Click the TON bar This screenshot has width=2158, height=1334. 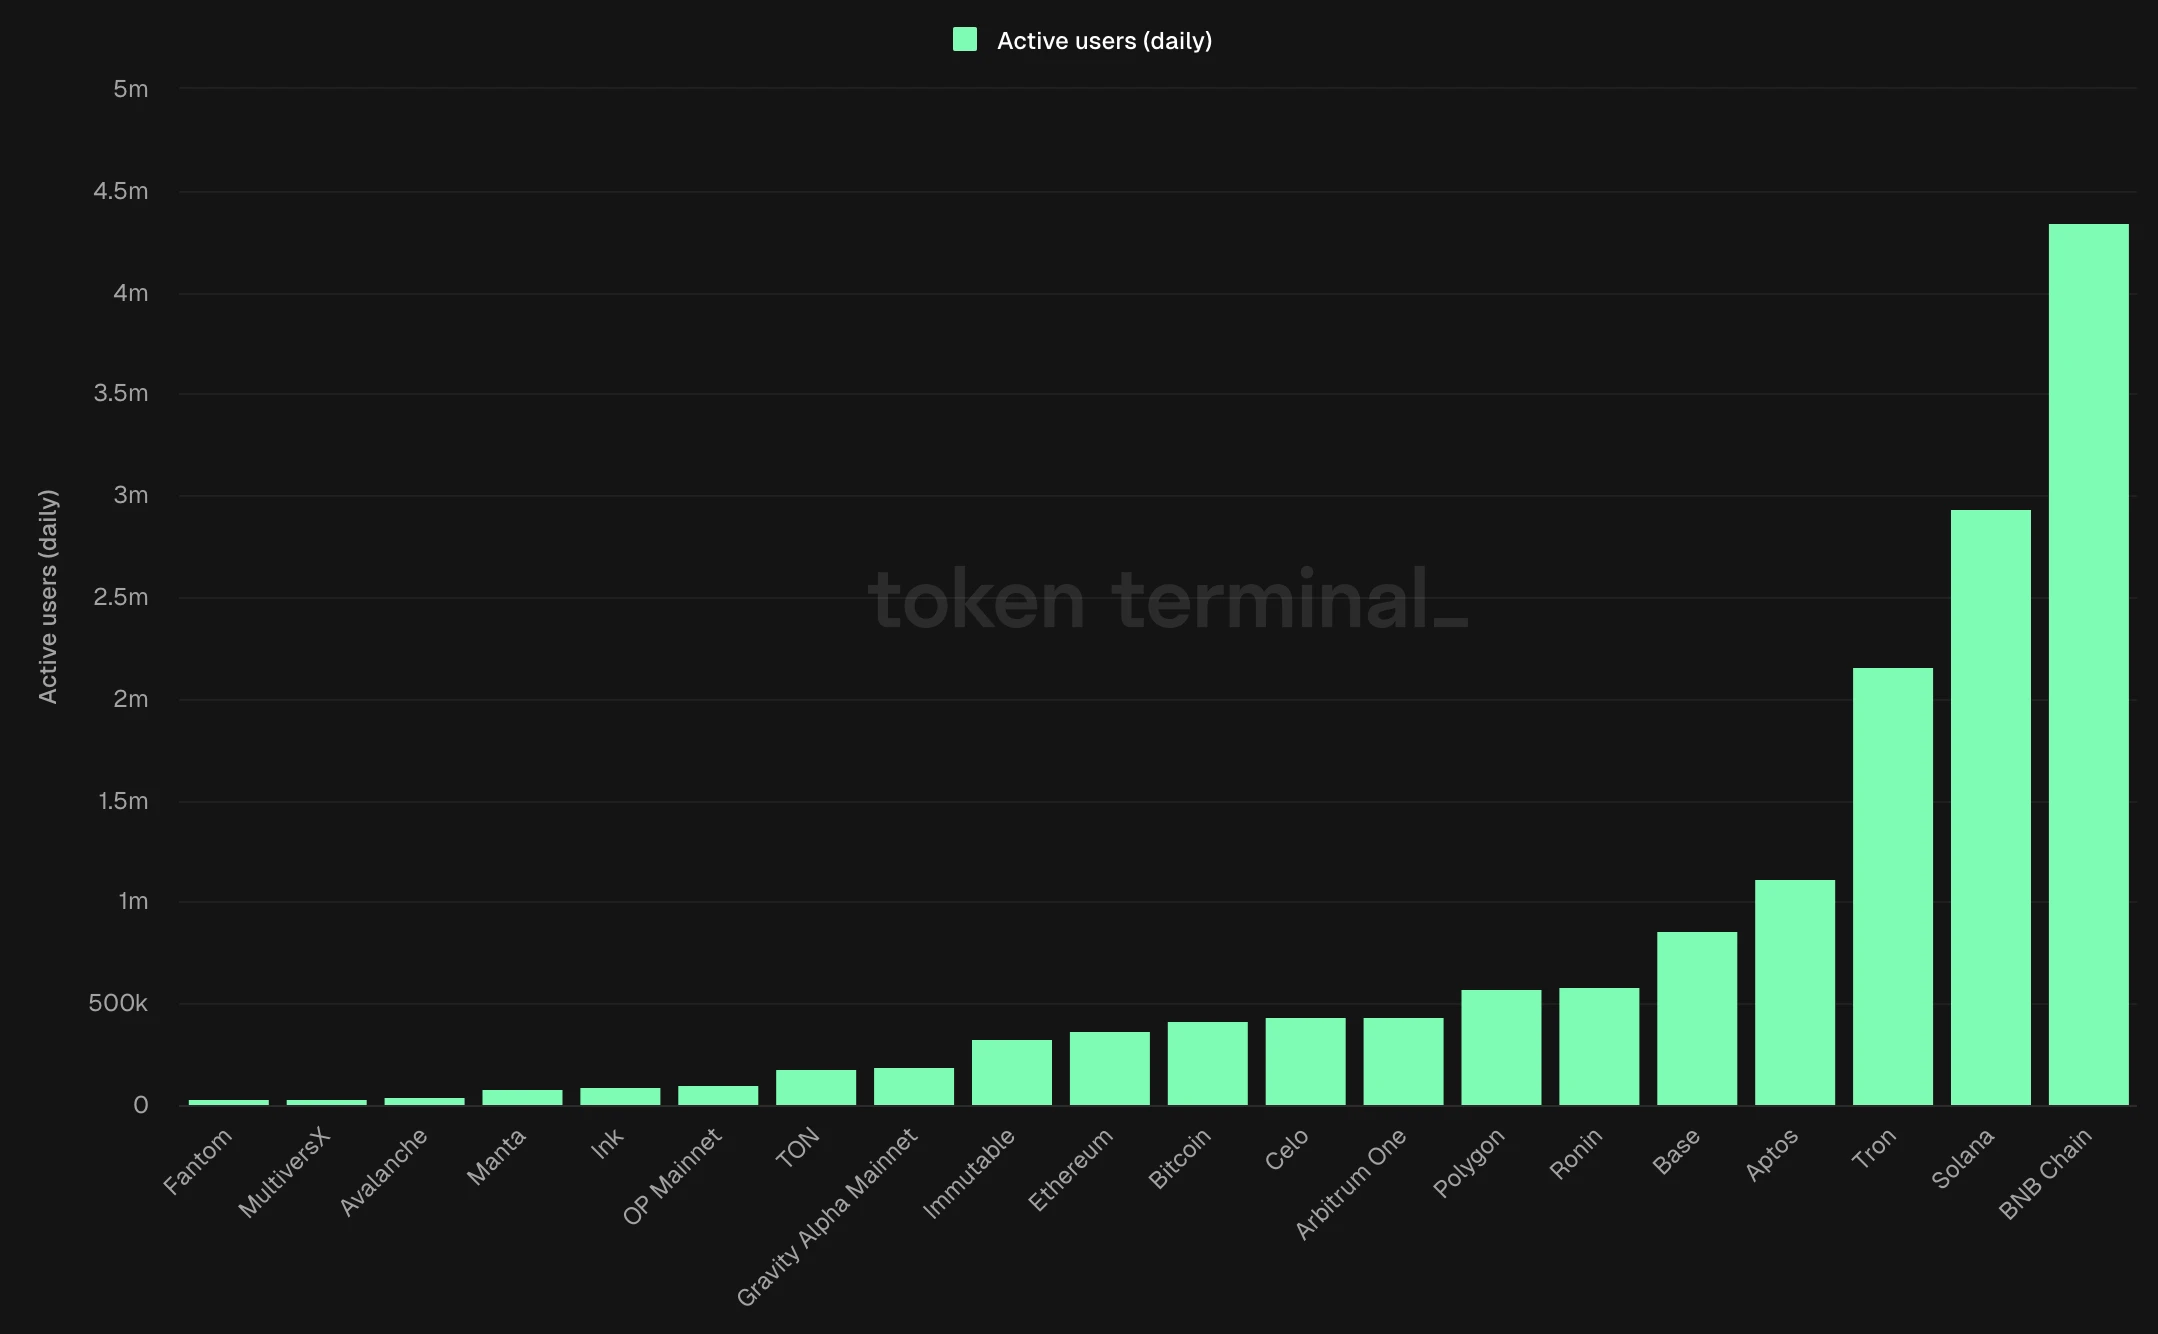[x=815, y=1087]
